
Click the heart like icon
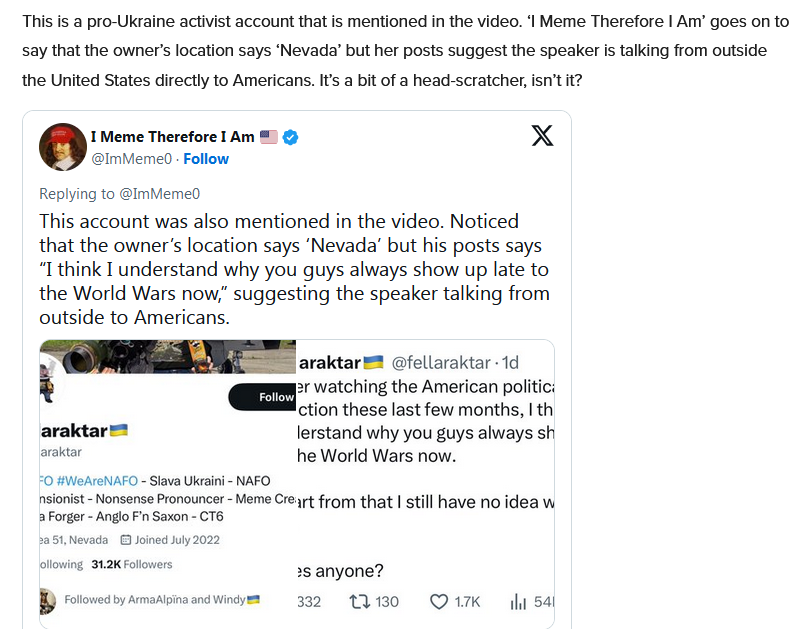(439, 601)
